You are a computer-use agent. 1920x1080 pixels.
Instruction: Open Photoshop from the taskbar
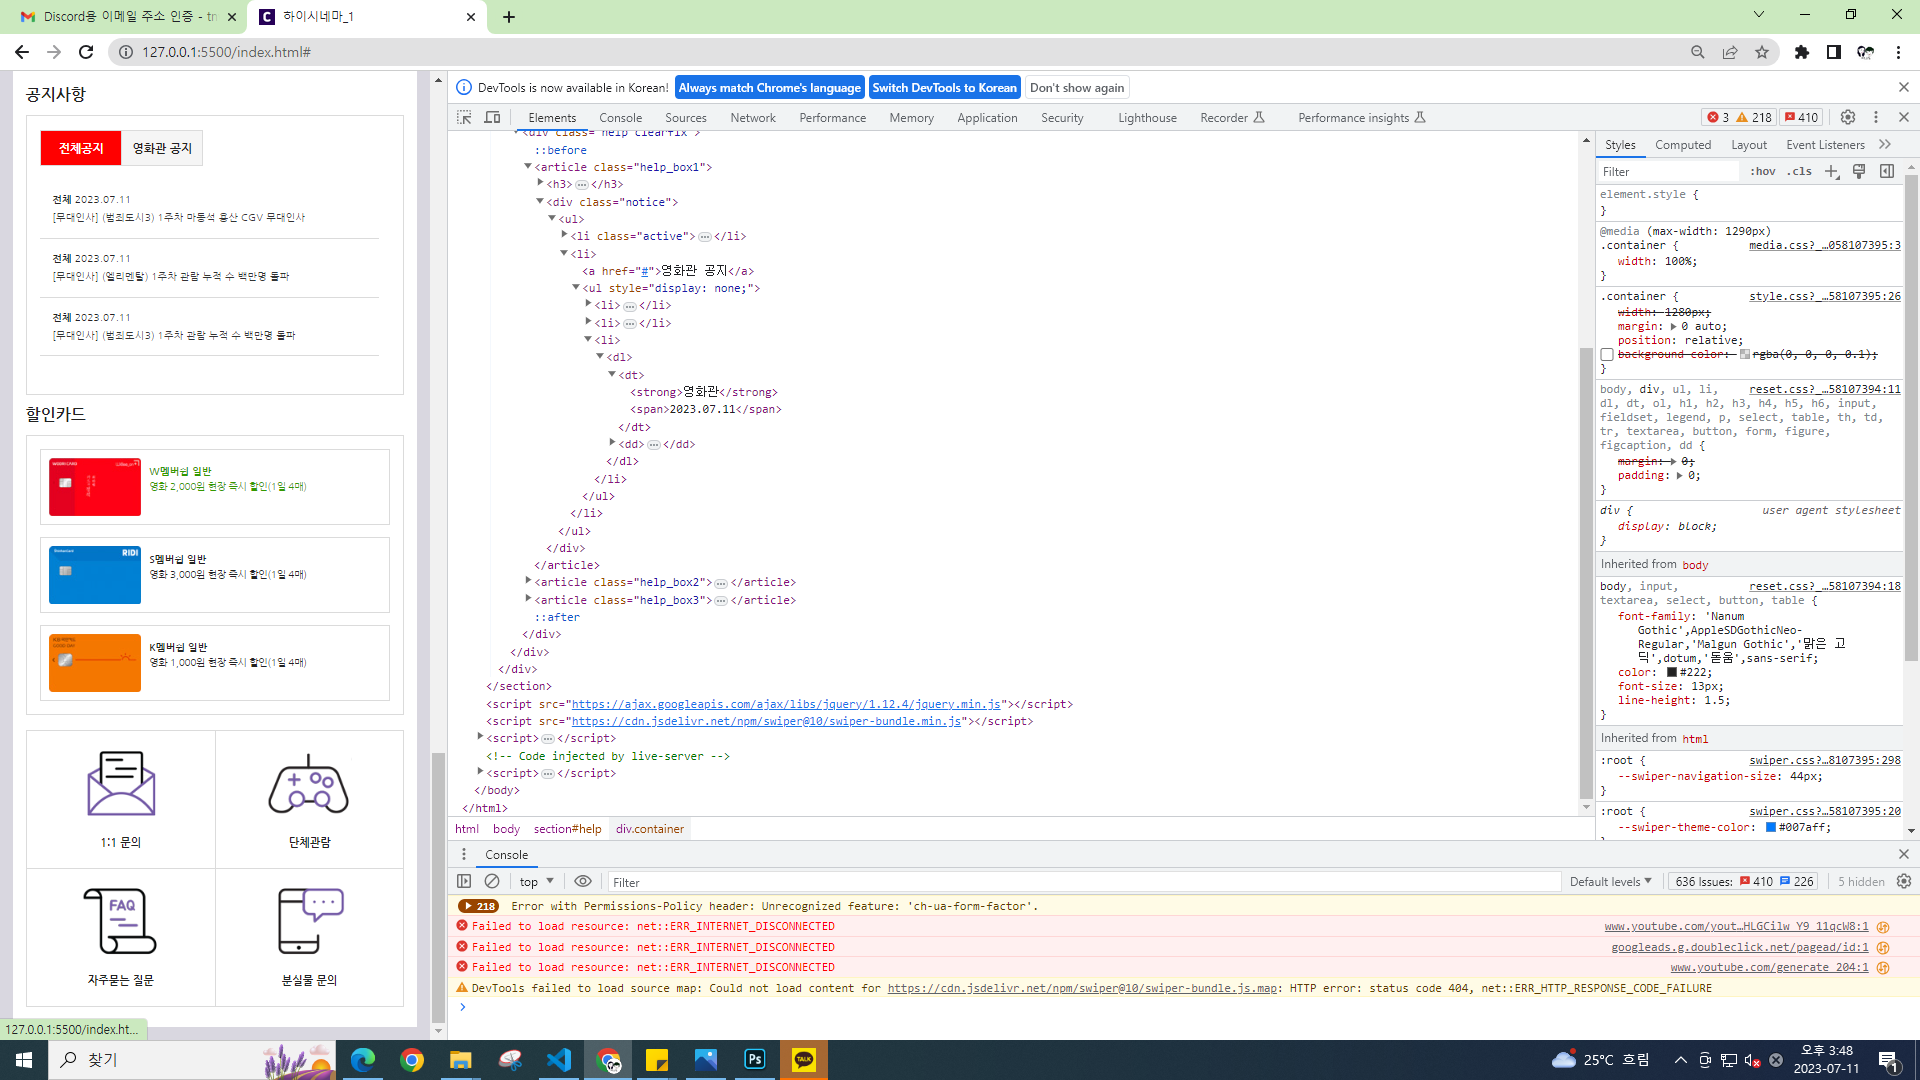755,1059
